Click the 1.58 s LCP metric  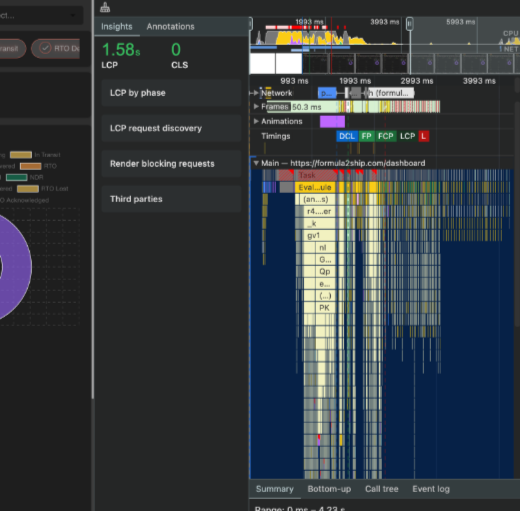point(121,50)
